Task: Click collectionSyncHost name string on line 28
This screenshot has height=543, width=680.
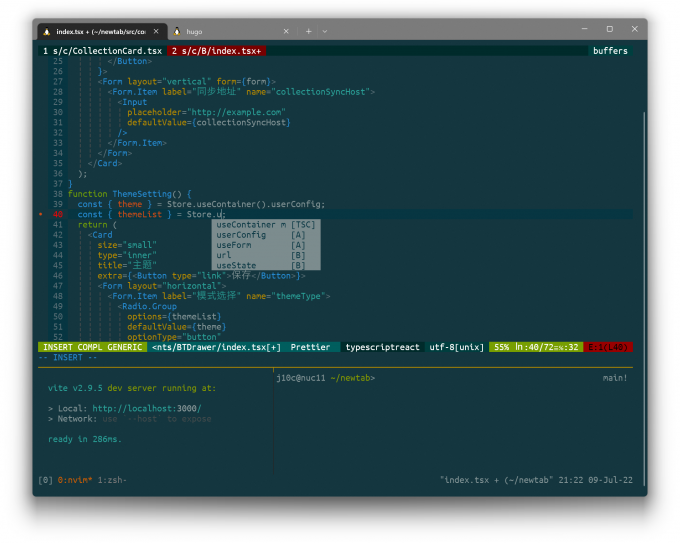Action: [320, 92]
